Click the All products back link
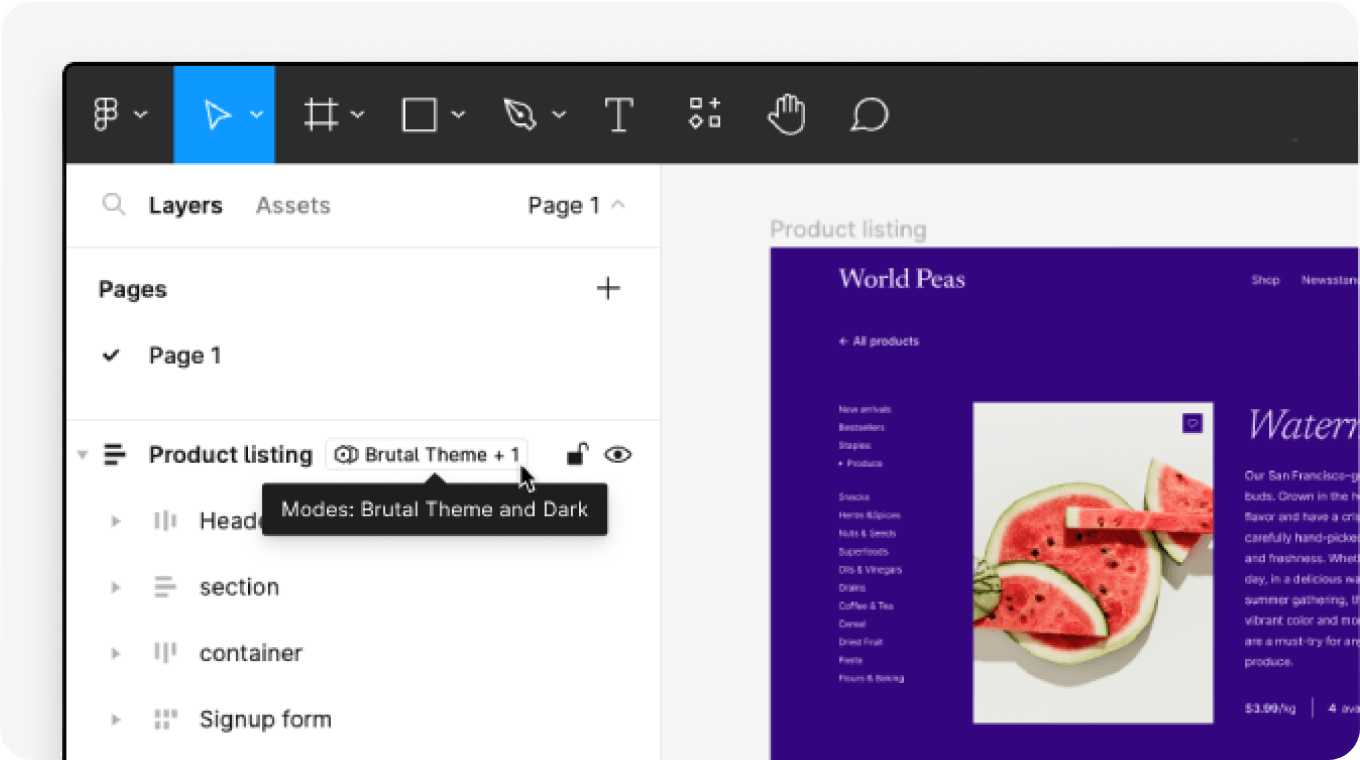This screenshot has height=760, width=1360. click(x=879, y=341)
